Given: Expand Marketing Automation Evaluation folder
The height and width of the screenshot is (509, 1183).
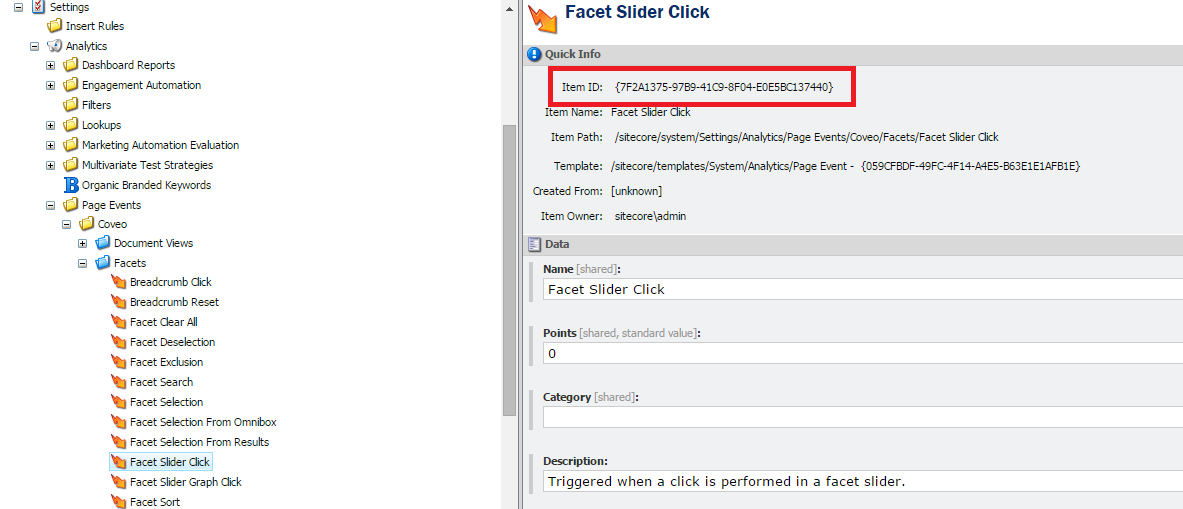Looking at the screenshot, I should 51,145.
